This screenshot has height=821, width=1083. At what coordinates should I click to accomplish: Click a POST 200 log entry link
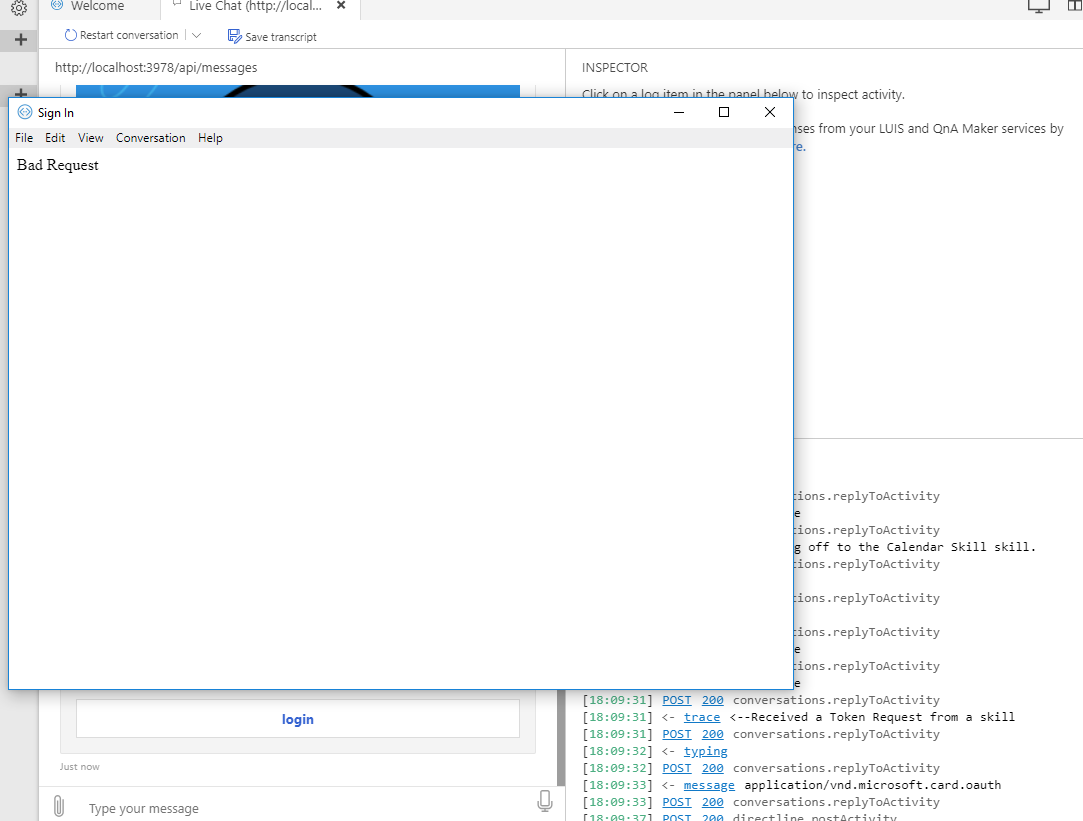676,700
